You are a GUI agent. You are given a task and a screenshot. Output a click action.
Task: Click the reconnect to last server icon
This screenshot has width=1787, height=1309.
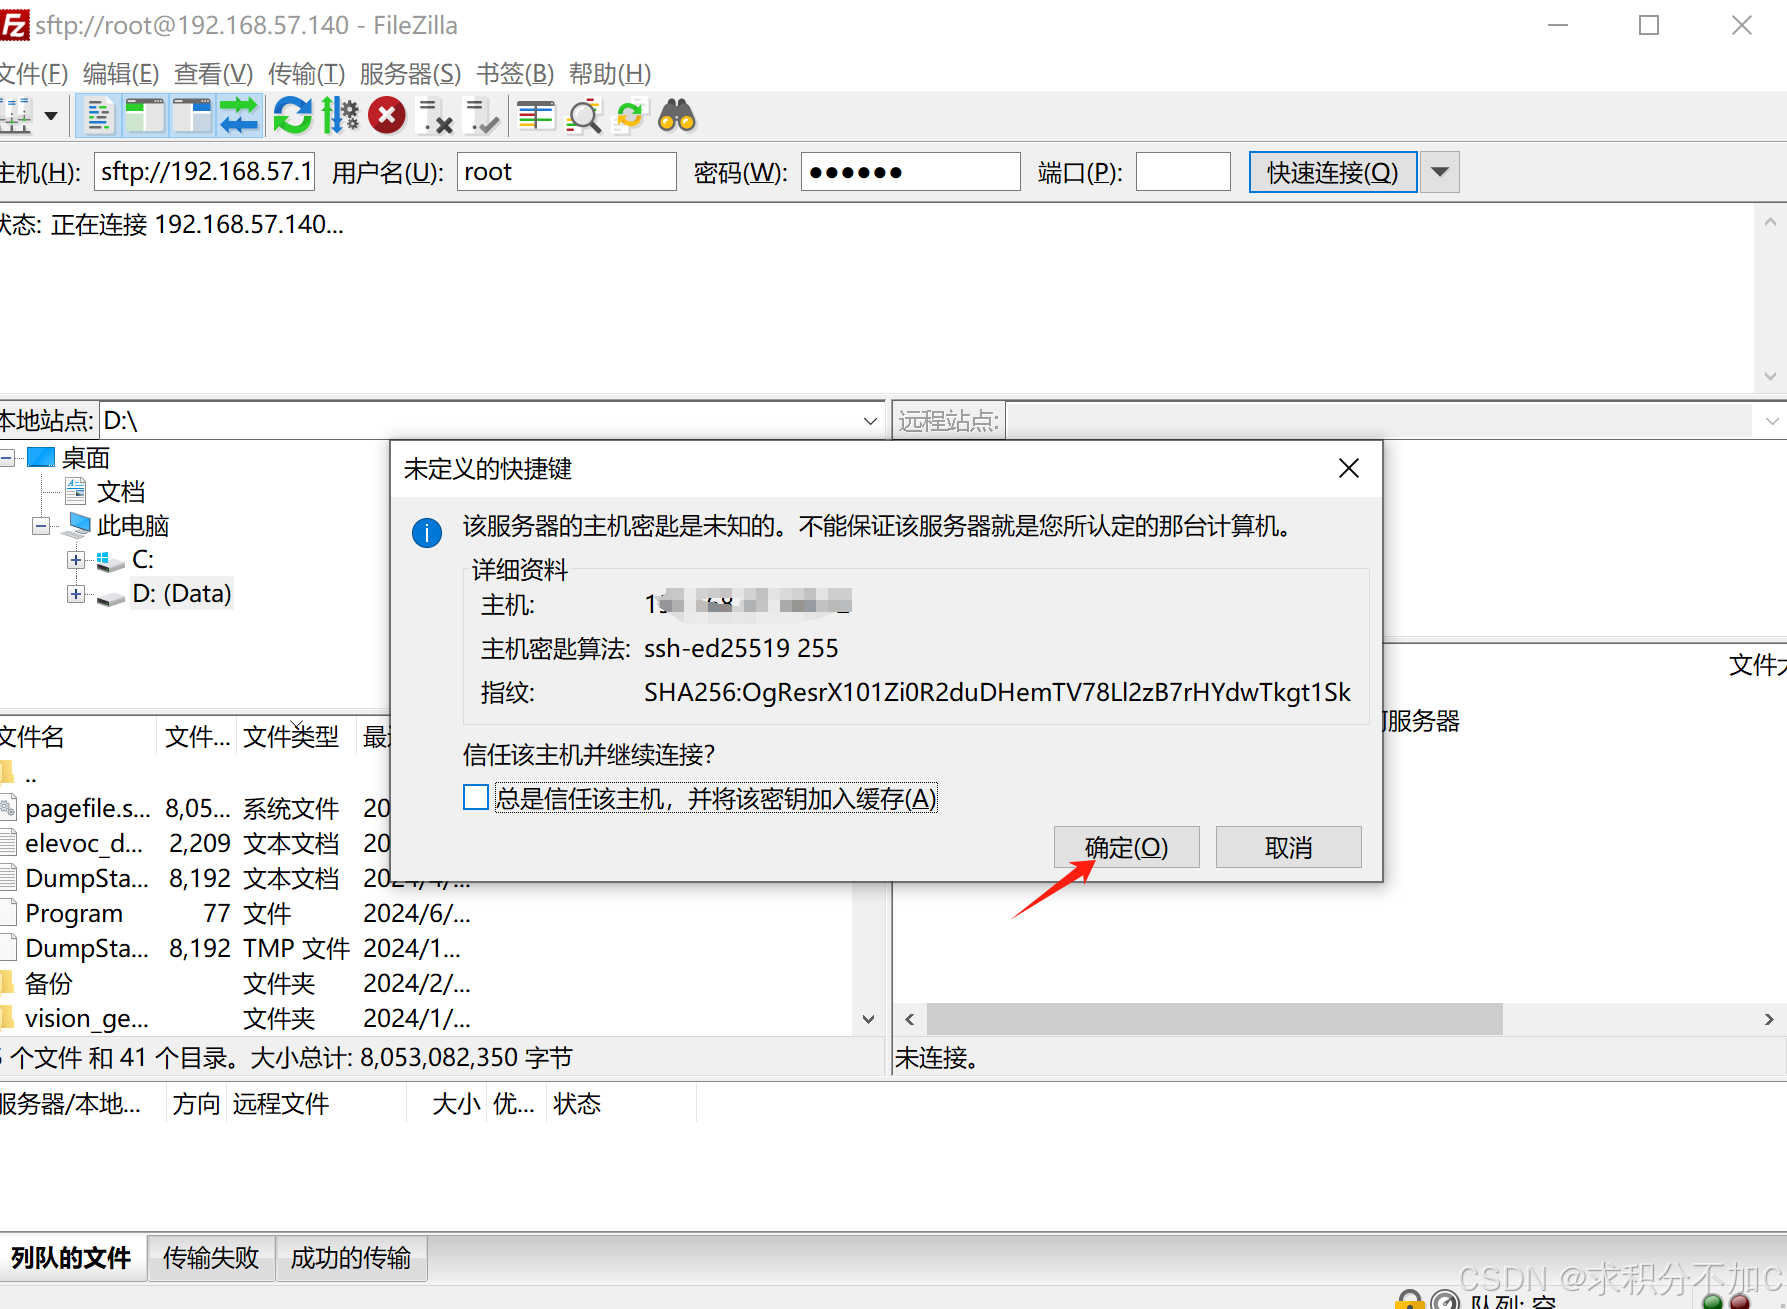483,116
